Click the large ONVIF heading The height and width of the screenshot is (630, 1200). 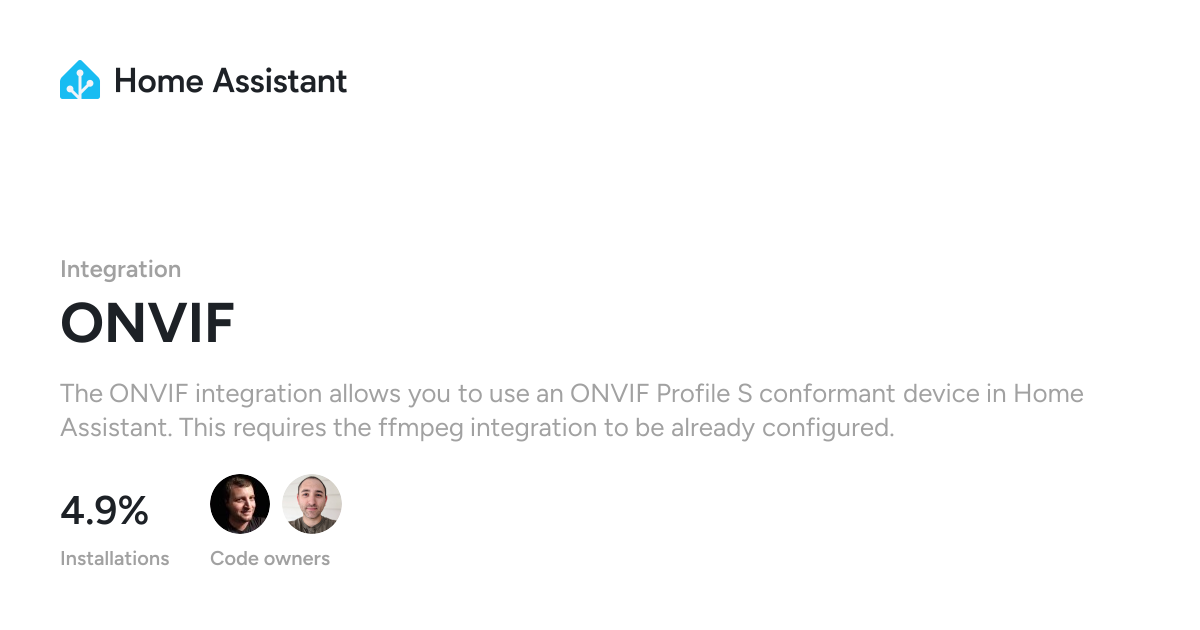[147, 323]
